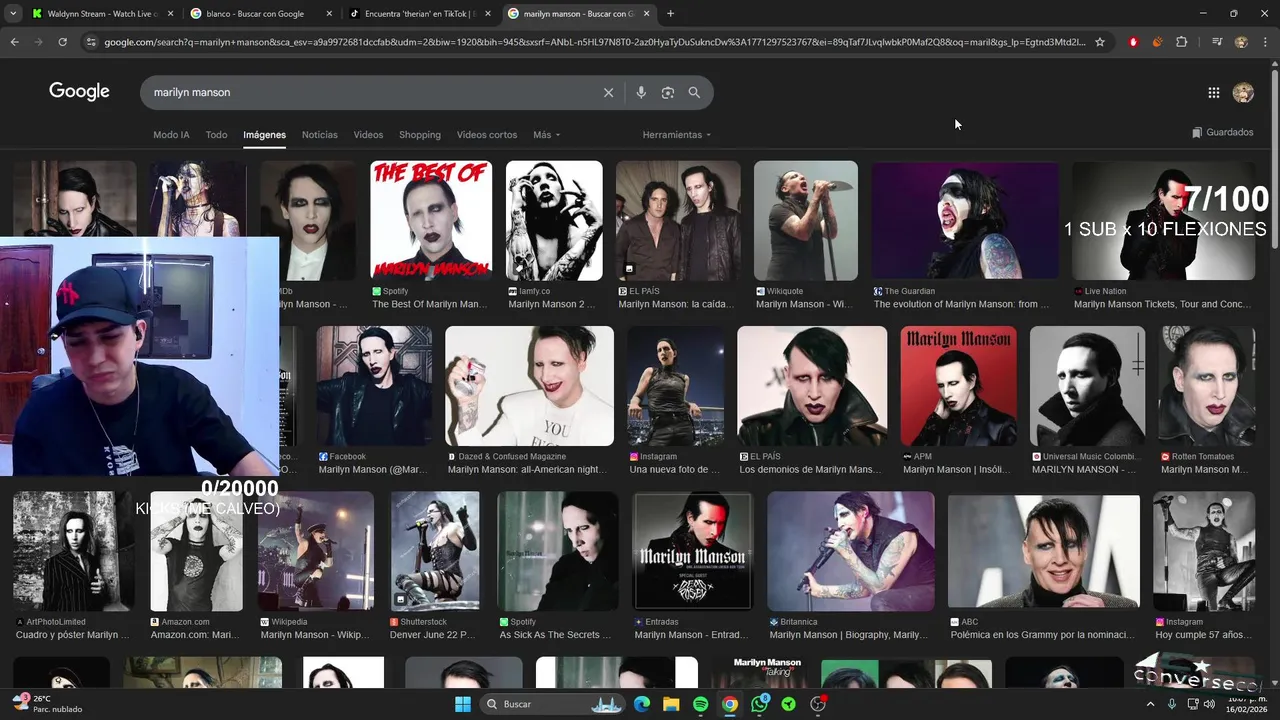This screenshot has width=1280, height=720.
Task: Open the Chrome profile avatar in the toolbar
Action: coord(1241,42)
